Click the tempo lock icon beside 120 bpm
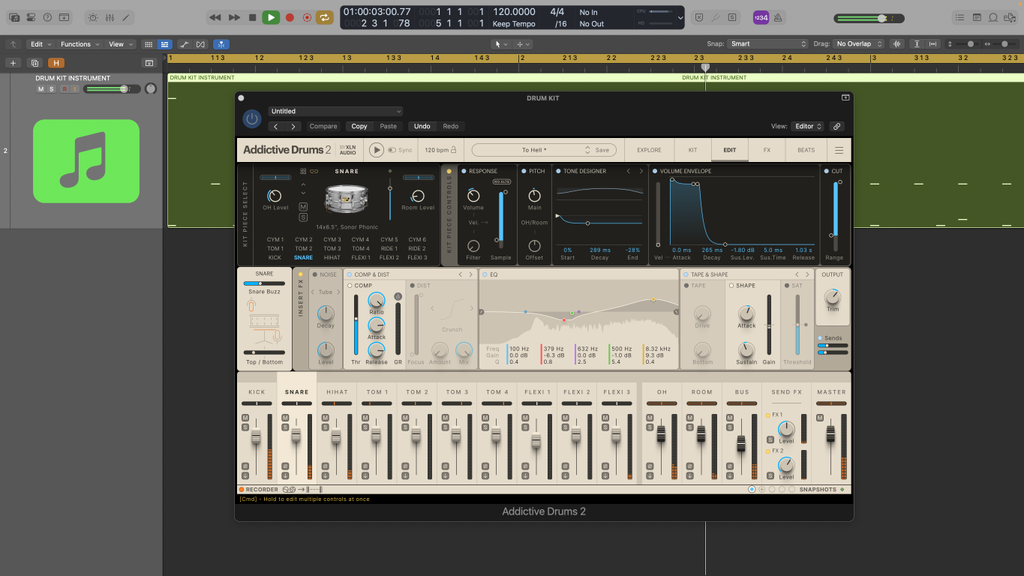The image size is (1024, 576). (x=453, y=150)
